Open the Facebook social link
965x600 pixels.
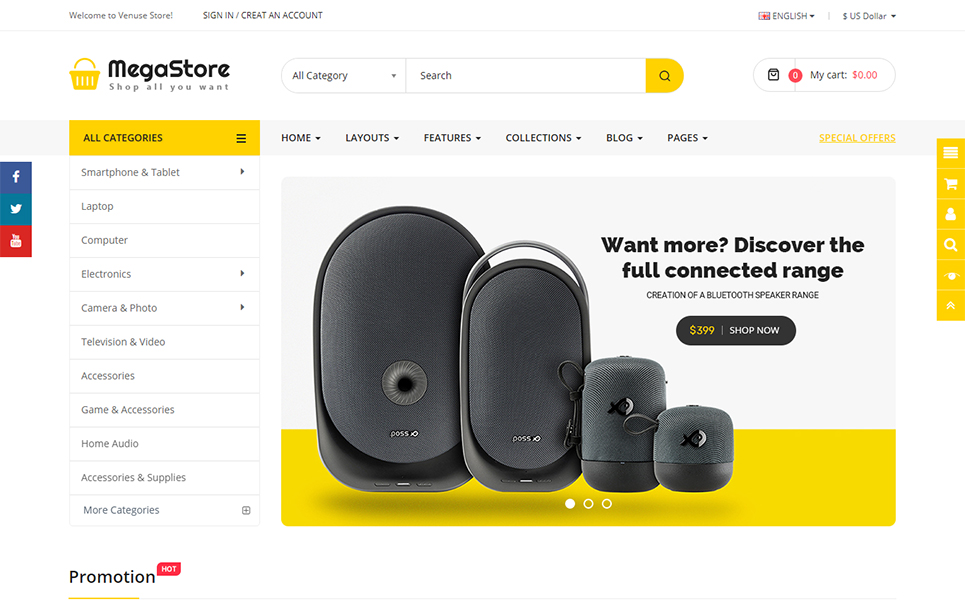coord(16,178)
